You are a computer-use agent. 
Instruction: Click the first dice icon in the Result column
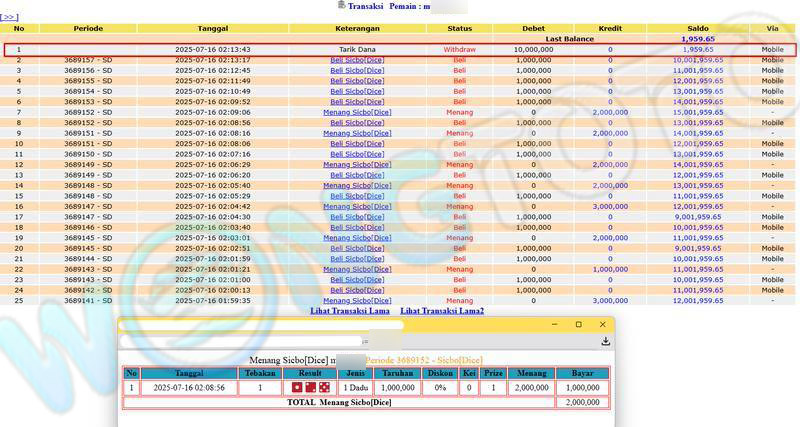(297, 387)
